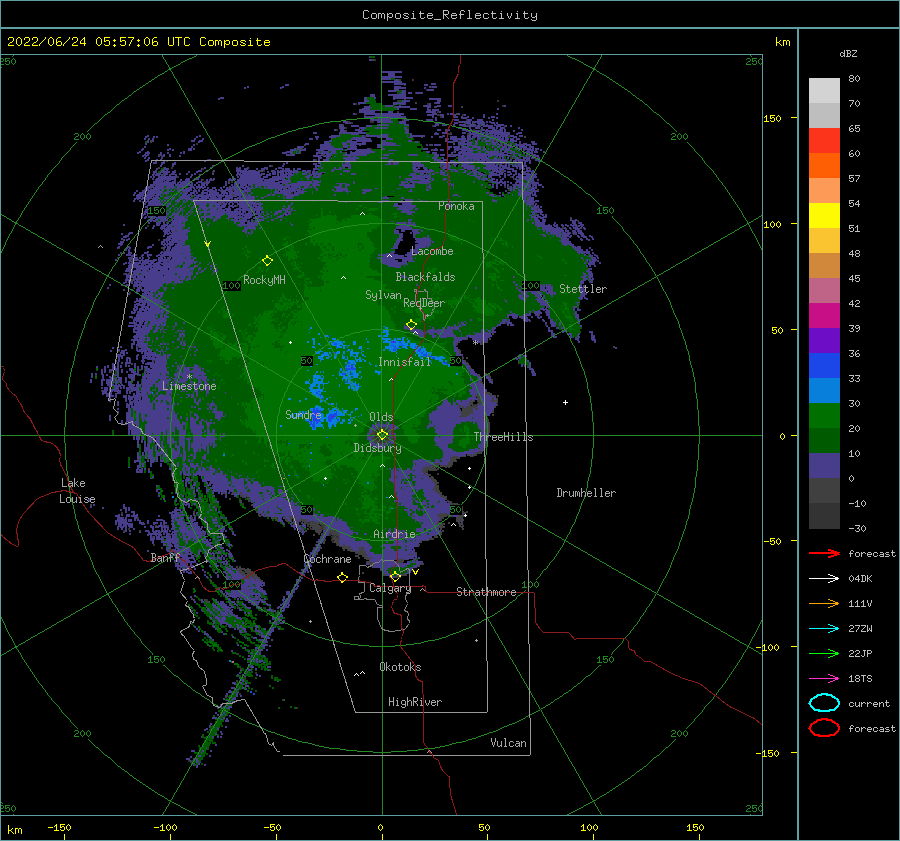This screenshot has height=841, width=900.
Task: Click the Ponoka city label
Action: click(456, 206)
